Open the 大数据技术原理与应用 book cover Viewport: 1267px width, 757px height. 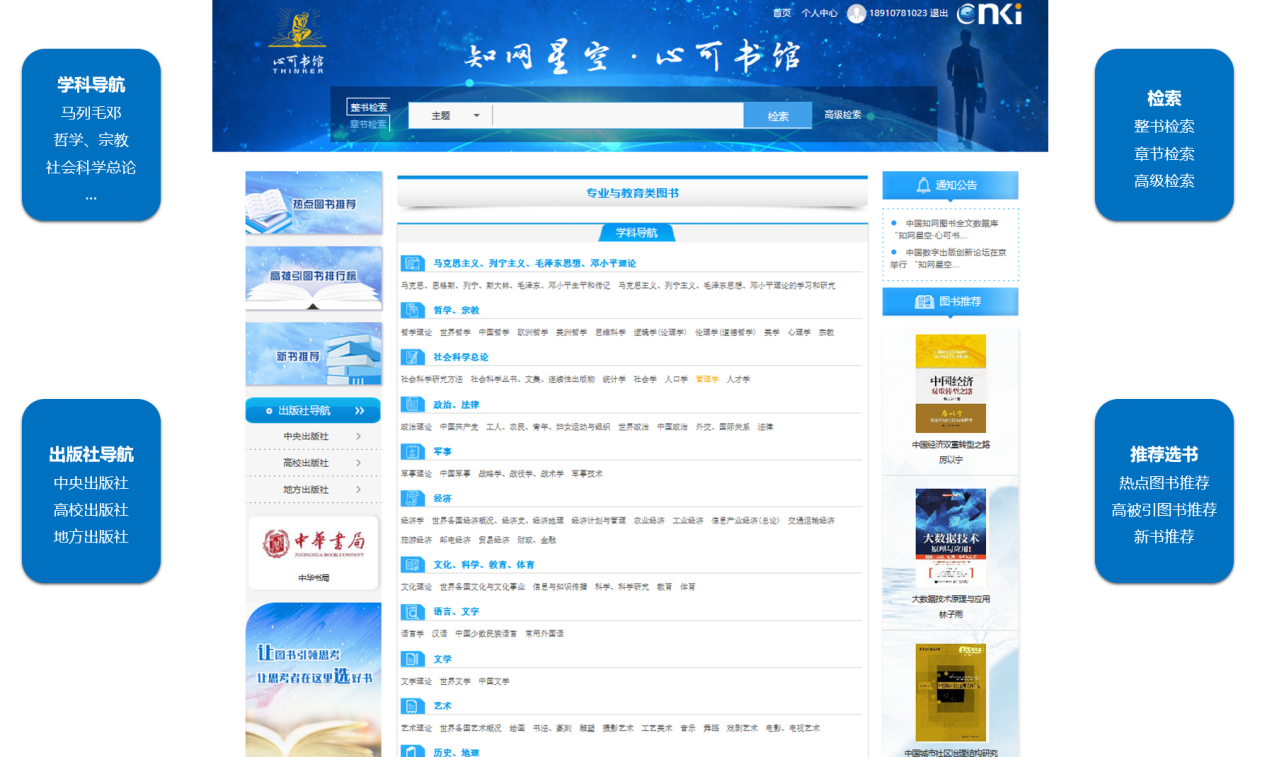950,537
